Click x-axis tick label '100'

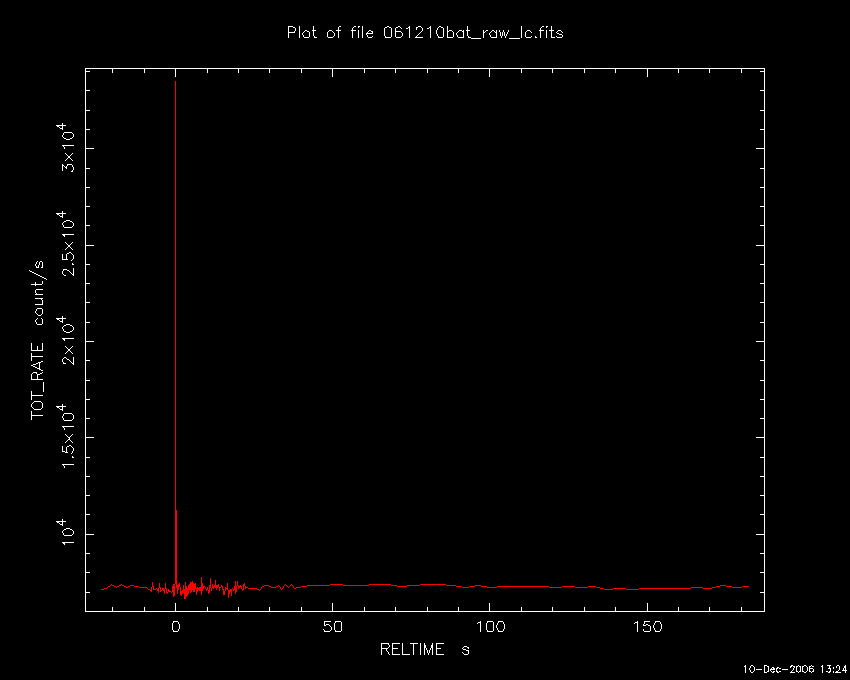click(490, 627)
